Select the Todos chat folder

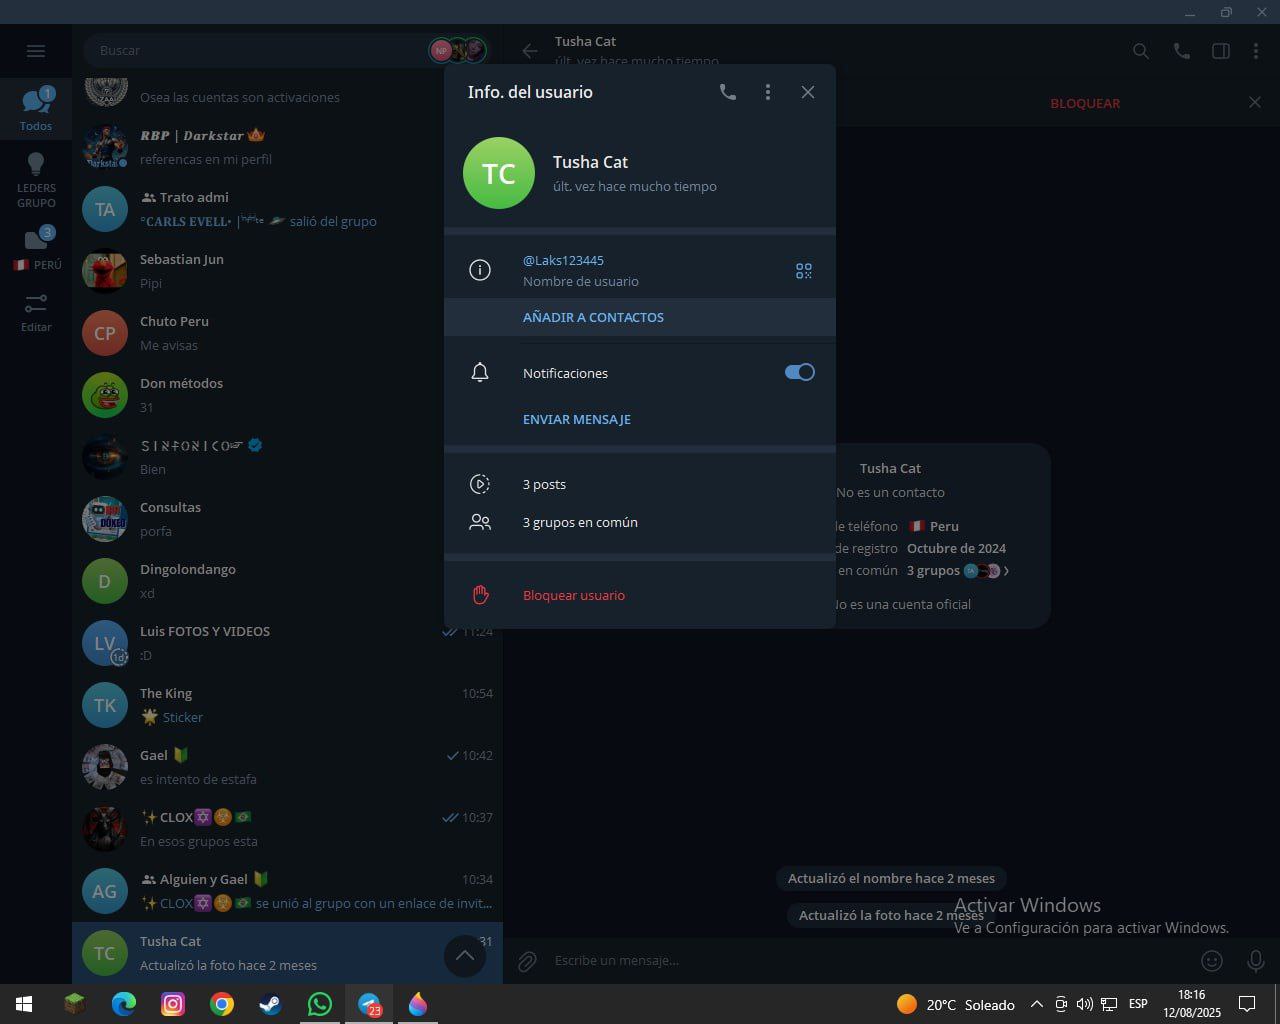pos(36,109)
